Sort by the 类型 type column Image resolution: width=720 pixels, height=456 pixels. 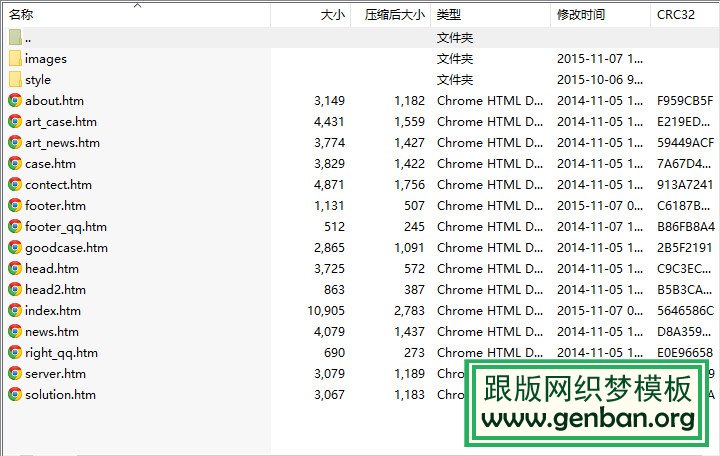449,15
